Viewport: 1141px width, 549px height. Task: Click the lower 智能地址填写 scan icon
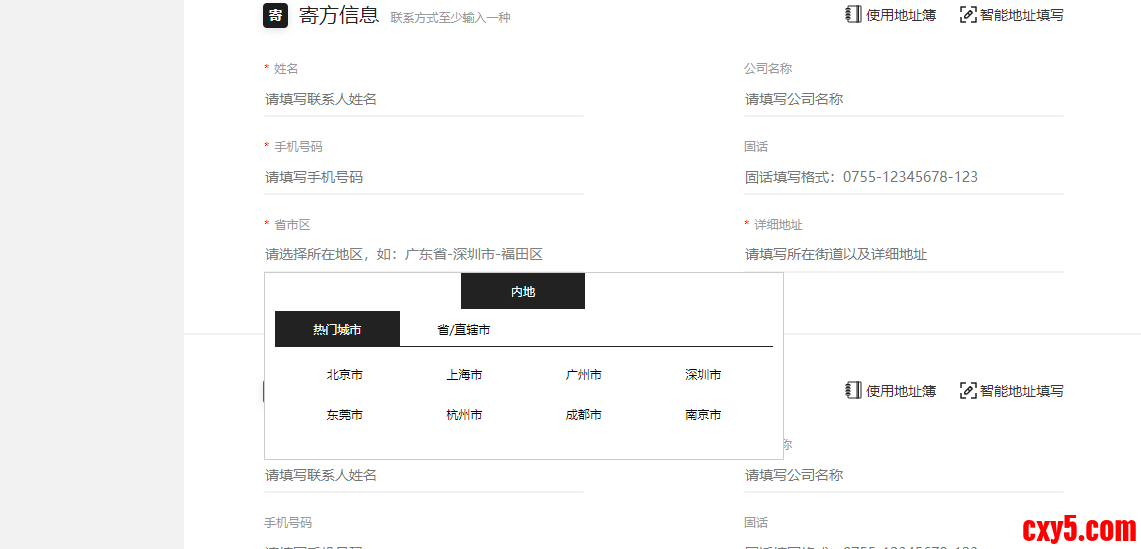(x=967, y=390)
